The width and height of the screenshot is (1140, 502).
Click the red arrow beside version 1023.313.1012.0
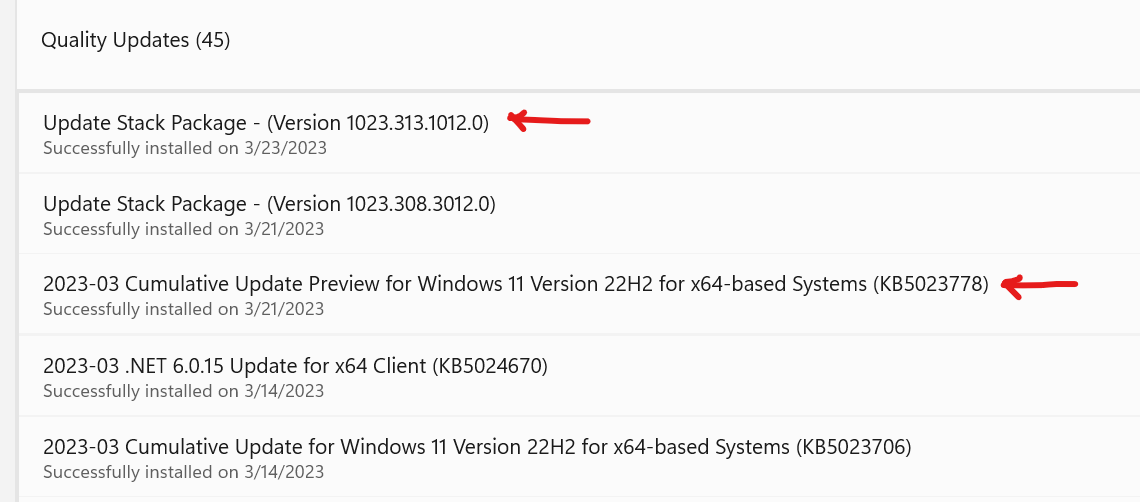tap(549, 120)
